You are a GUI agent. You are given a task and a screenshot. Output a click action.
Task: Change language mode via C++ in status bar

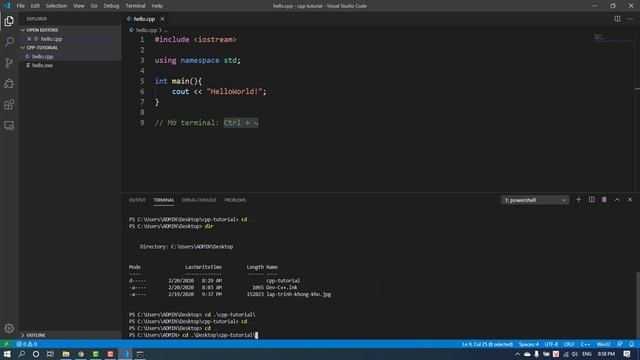(x=585, y=344)
